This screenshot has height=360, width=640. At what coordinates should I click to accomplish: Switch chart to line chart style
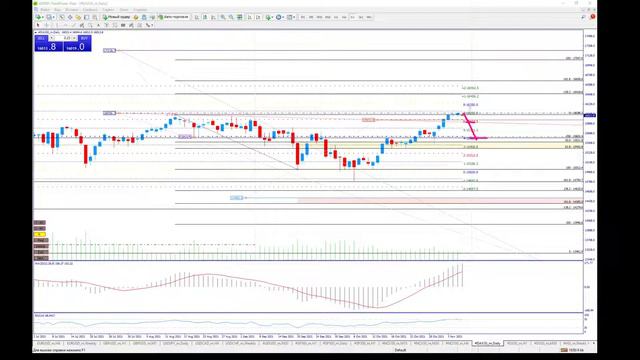pyautogui.click(x=213, y=17)
